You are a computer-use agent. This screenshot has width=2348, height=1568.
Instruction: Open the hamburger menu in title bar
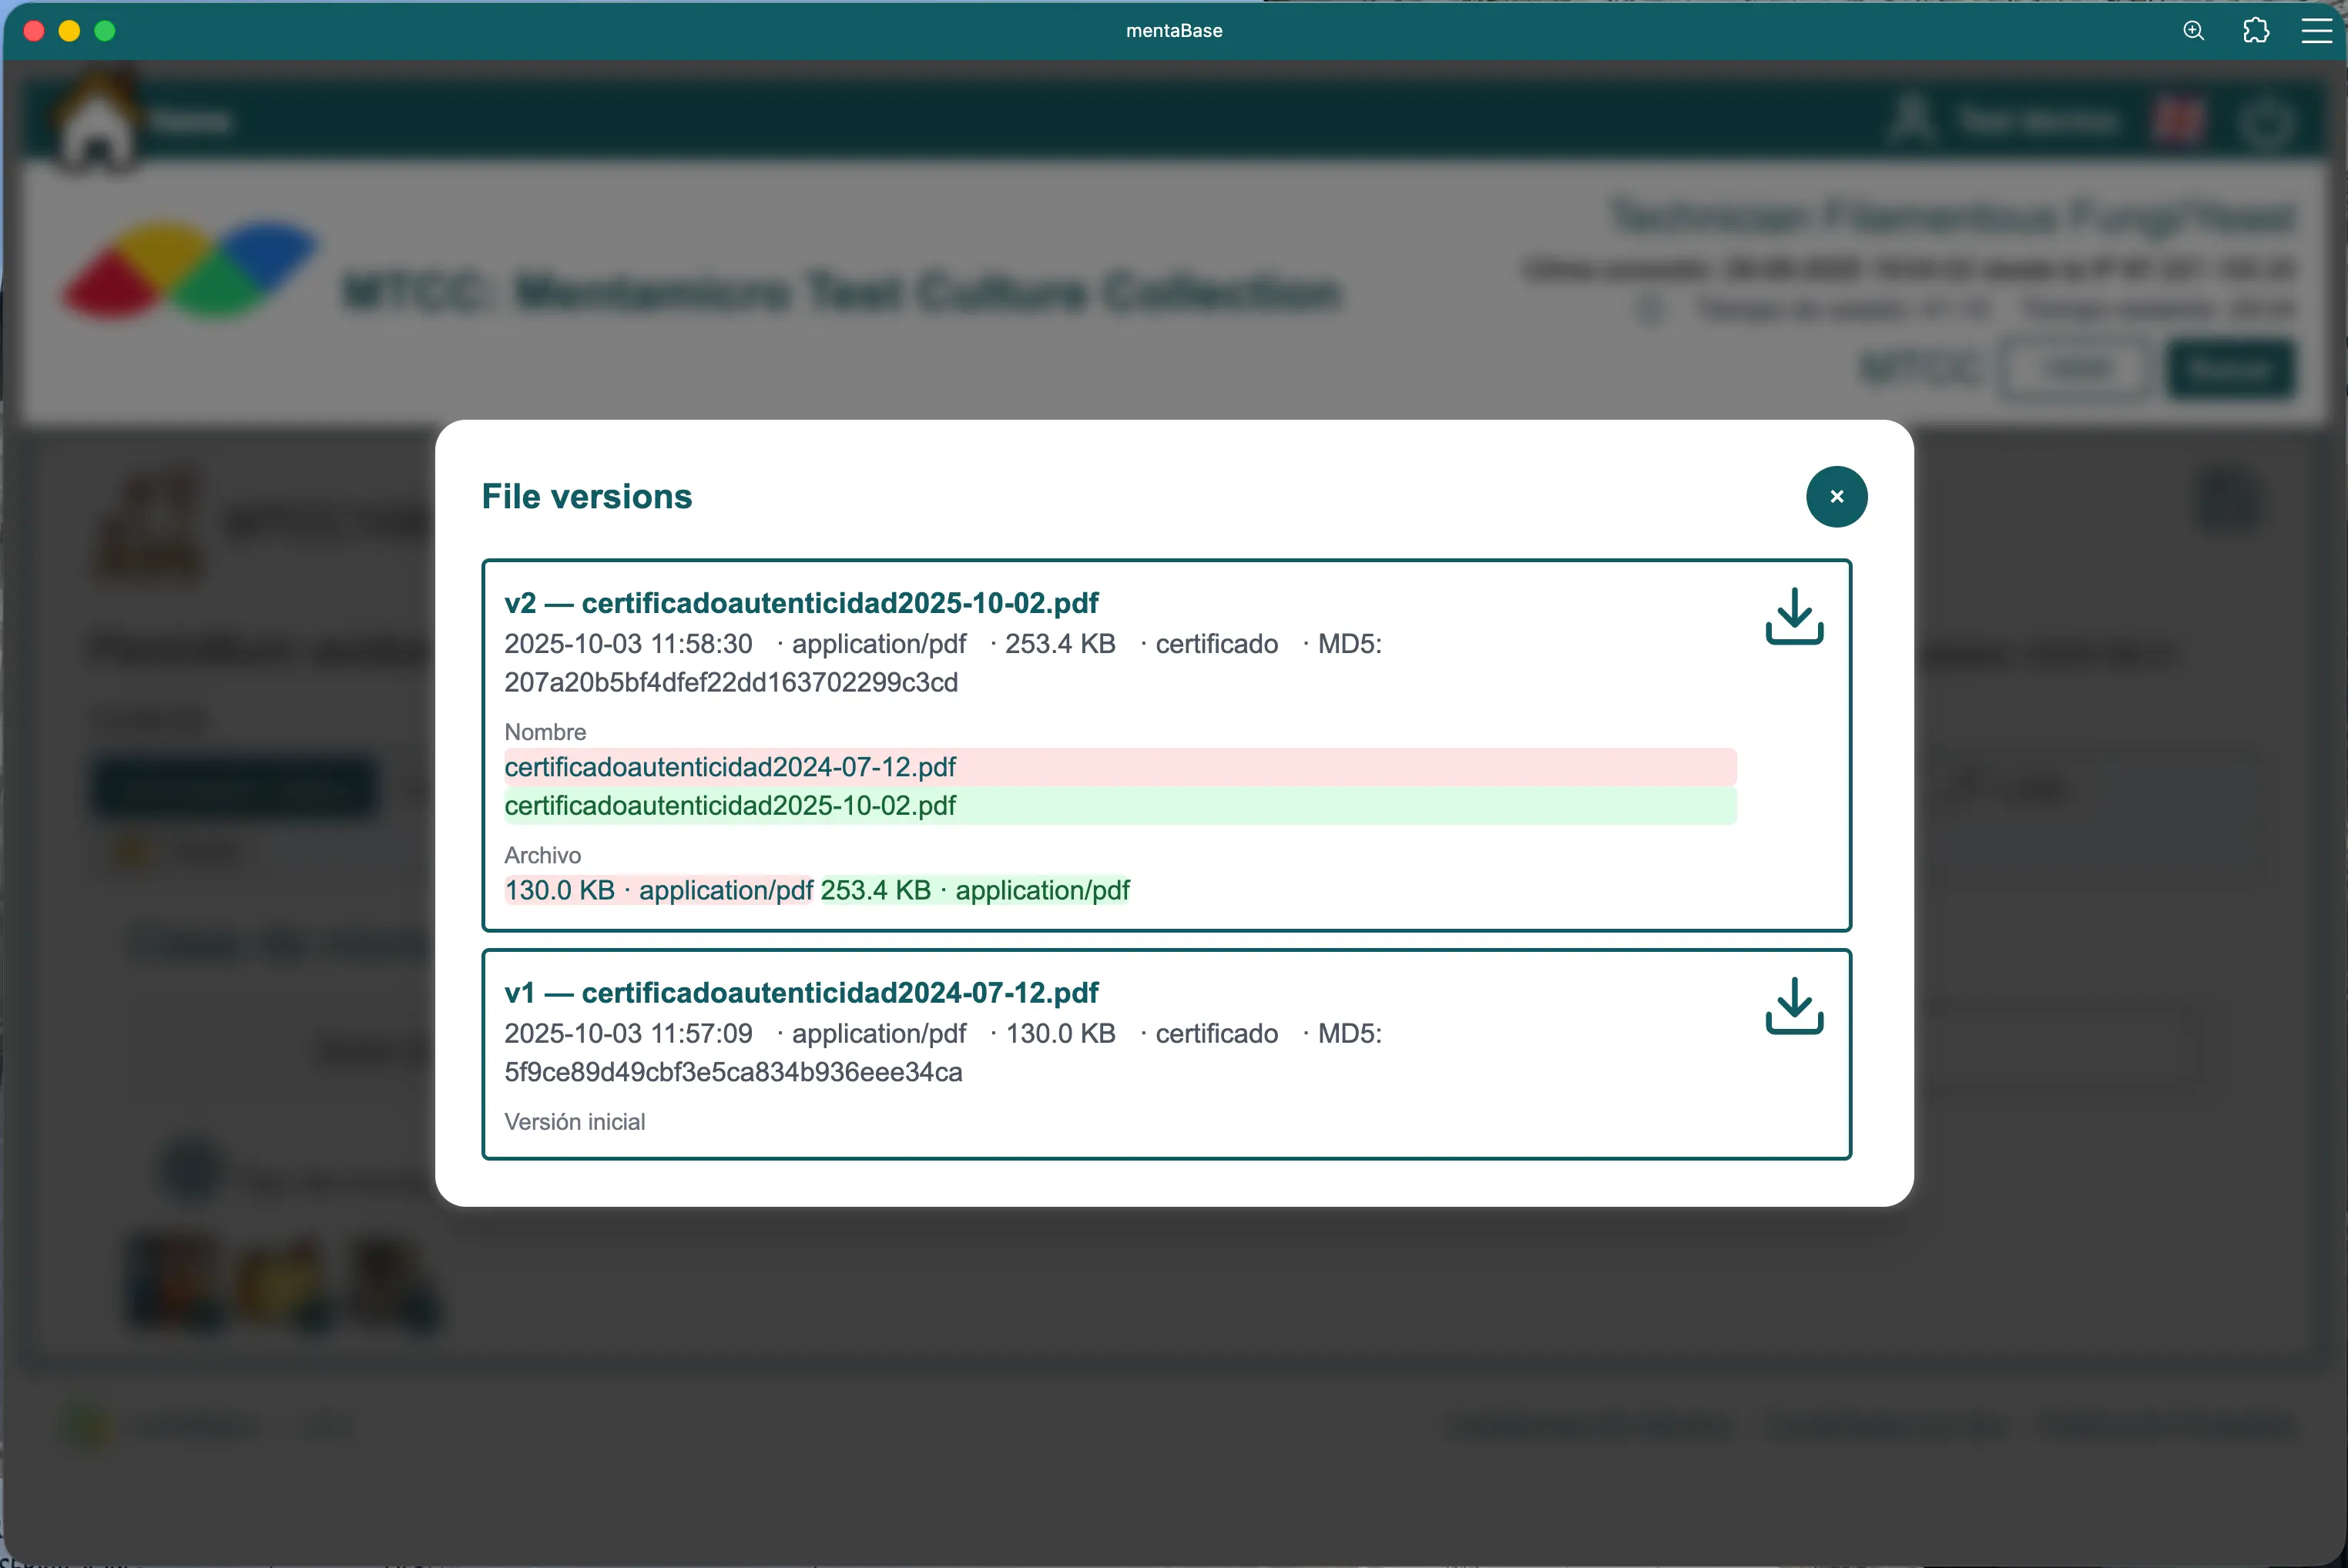click(2316, 31)
